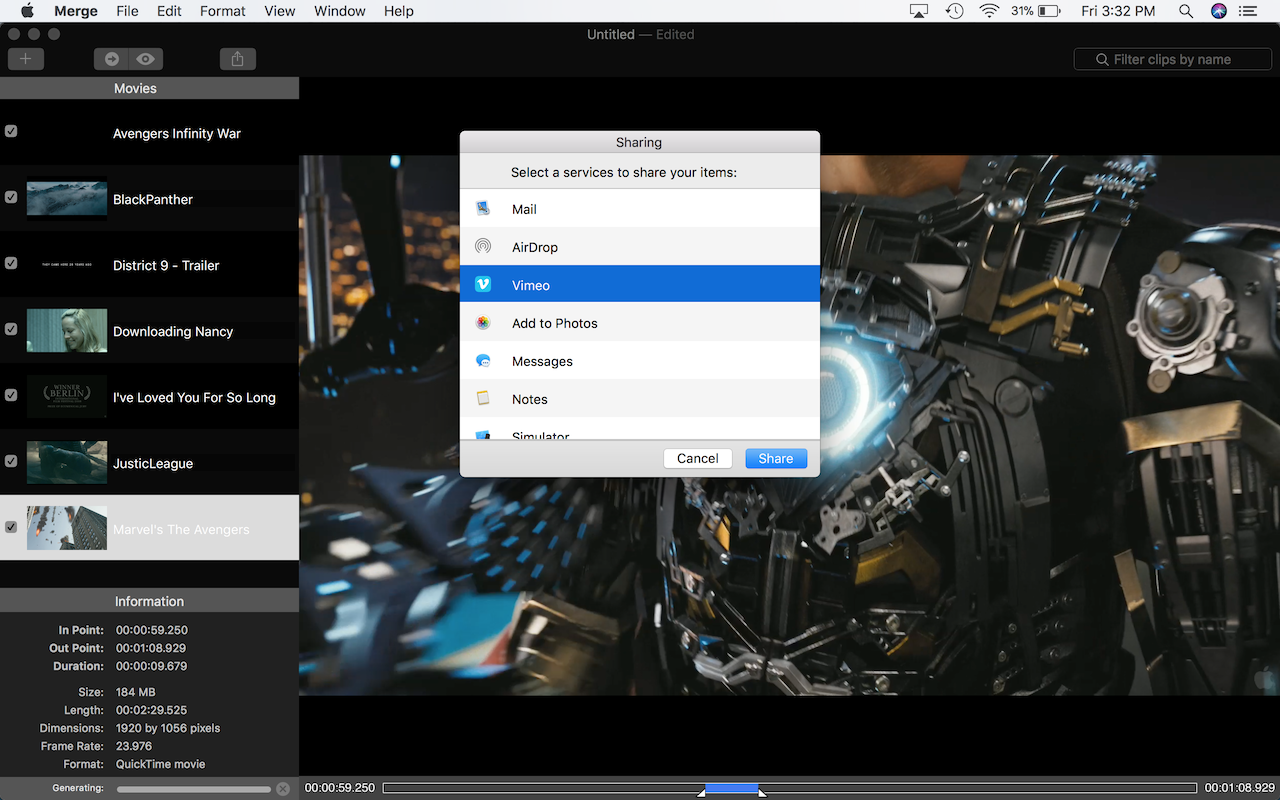This screenshot has width=1280, height=800.
Task: Open Time Machine menu bar icon
Action: pyautogui.click(x=955, y=11)
